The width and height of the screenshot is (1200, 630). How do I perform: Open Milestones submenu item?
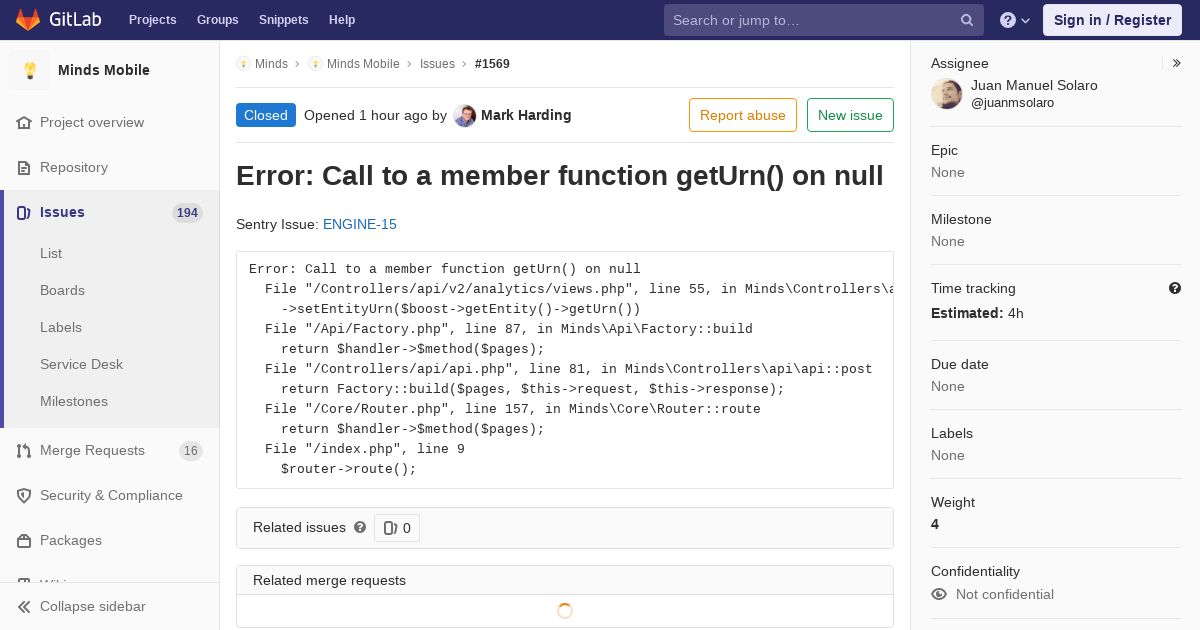74,401
